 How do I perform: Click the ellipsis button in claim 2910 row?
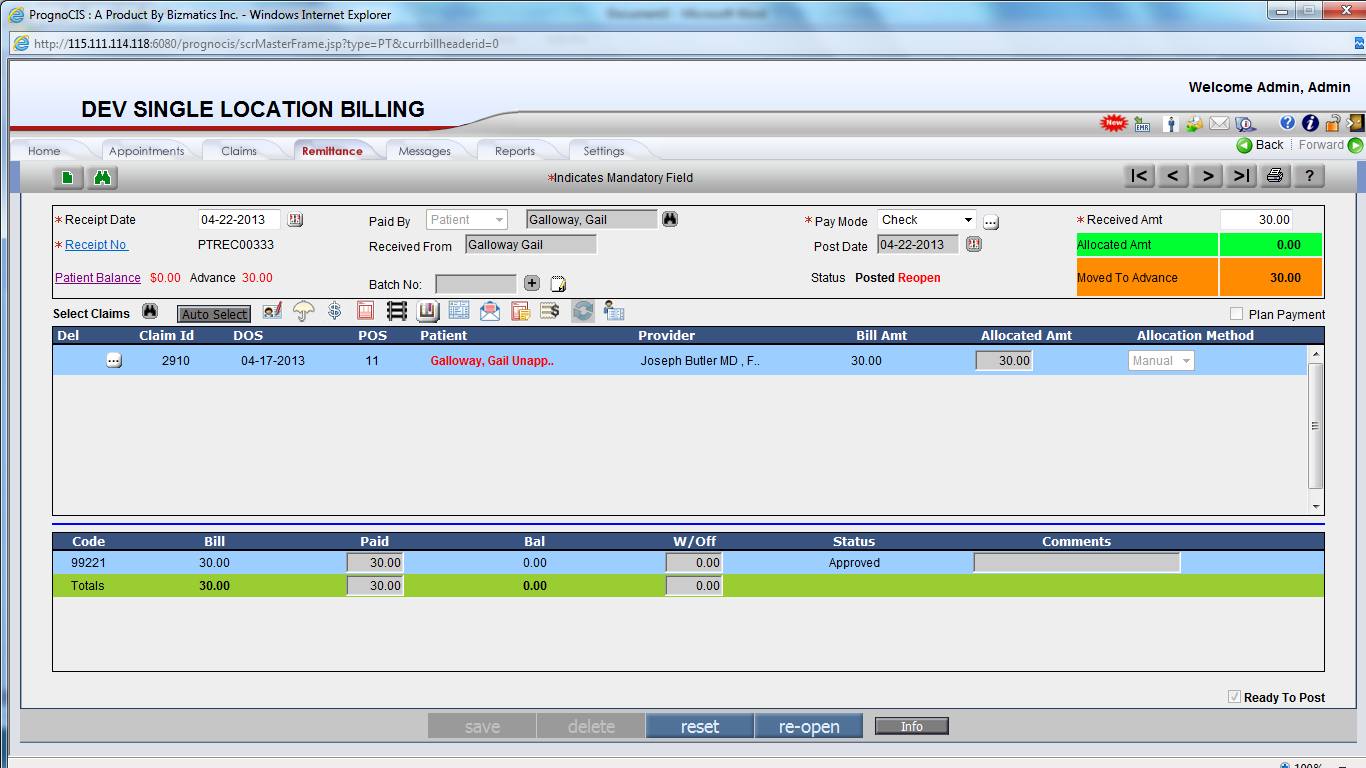(x=114, y=361)
